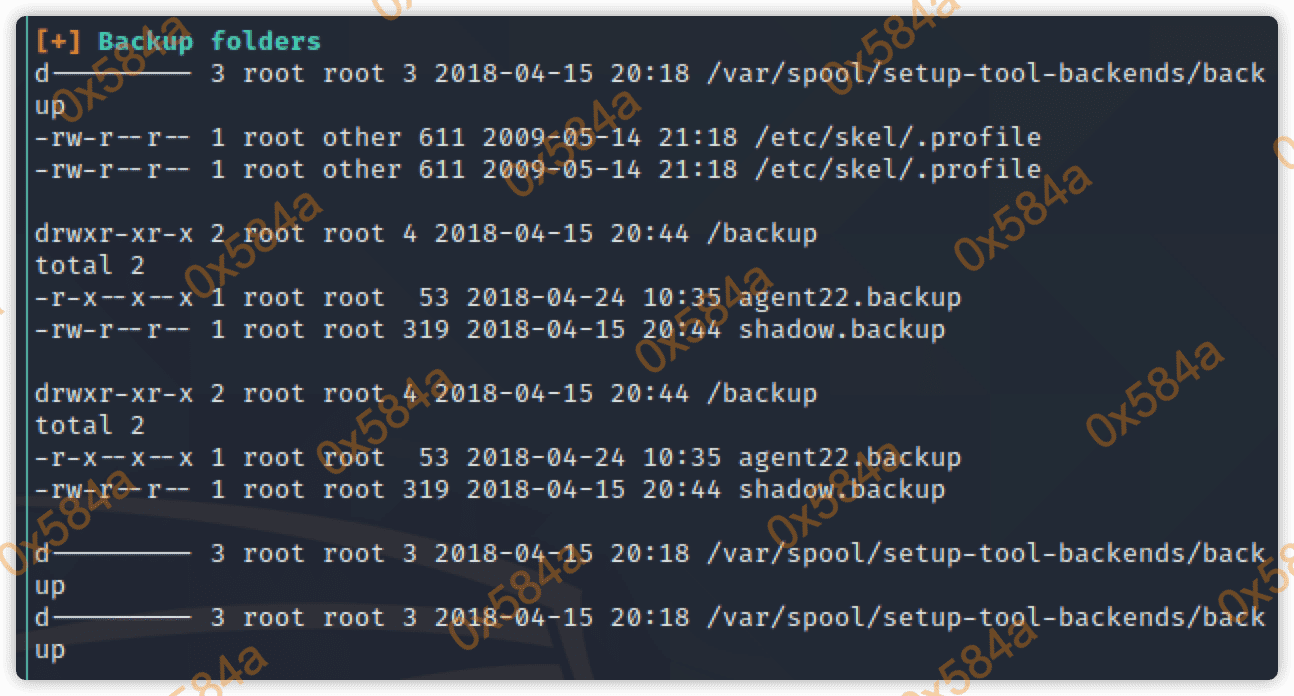Click the first "total 2" line
This screenshot has width=1294, height=696.
tap(90, 265)
